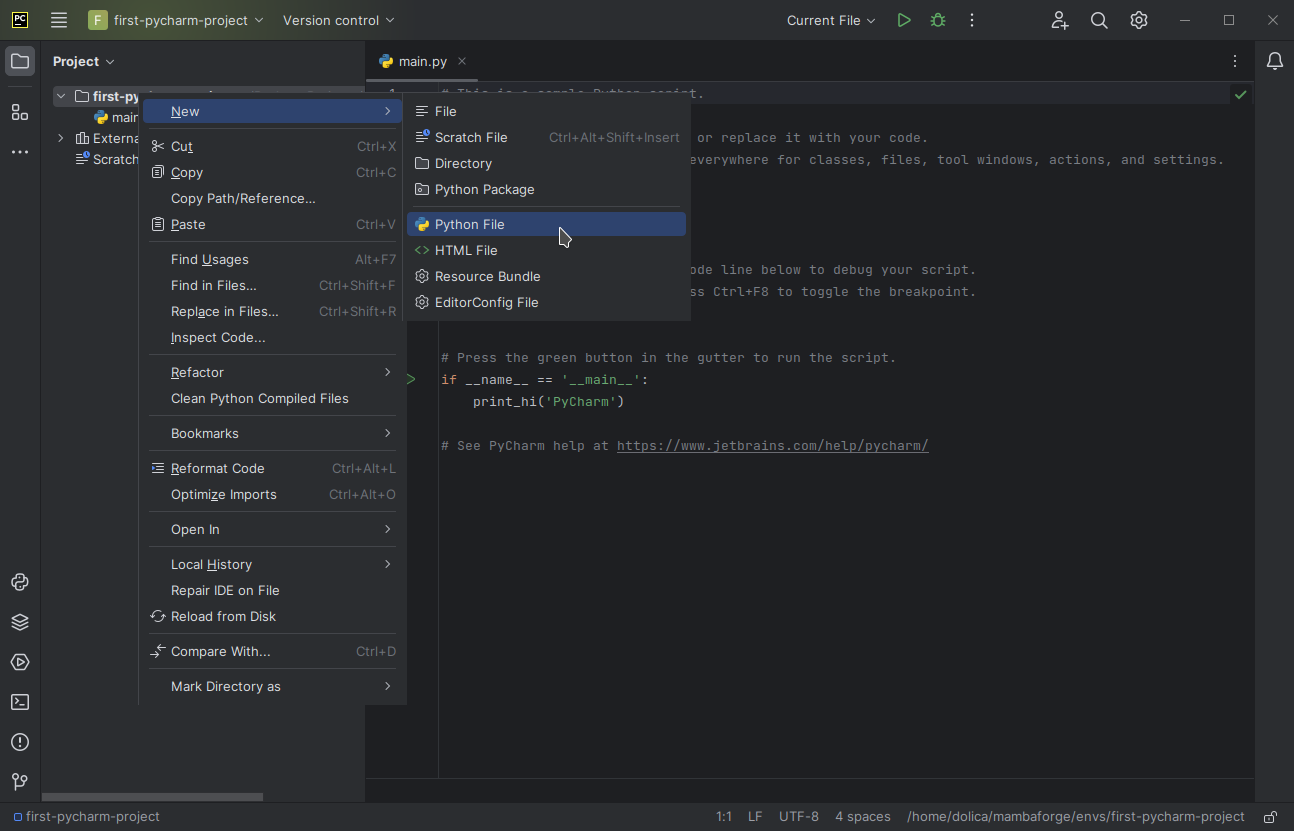
Task: Click Paste in context menu
Action: coord(272,224)
